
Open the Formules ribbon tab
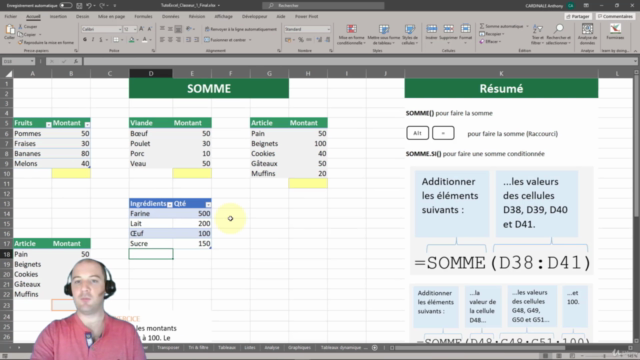[143, 16]
